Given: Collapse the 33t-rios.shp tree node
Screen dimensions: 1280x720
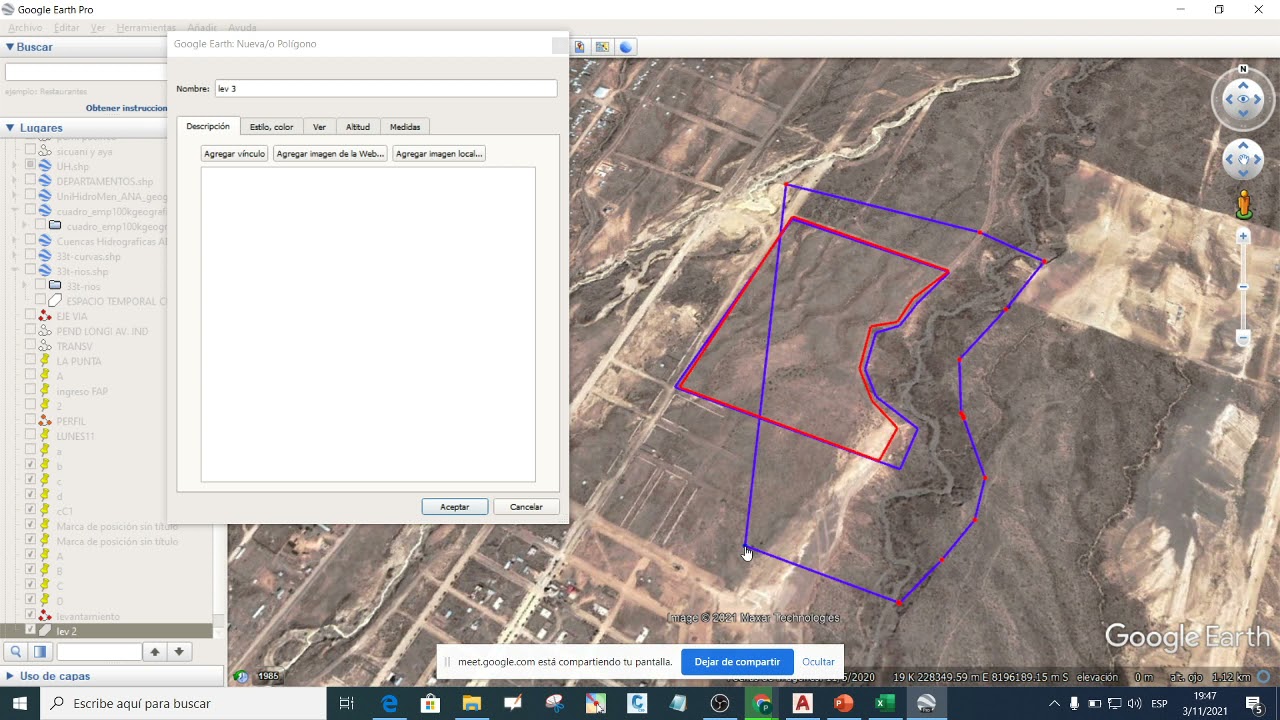Looking at the screenshot, I should click(x=15, y=271).
